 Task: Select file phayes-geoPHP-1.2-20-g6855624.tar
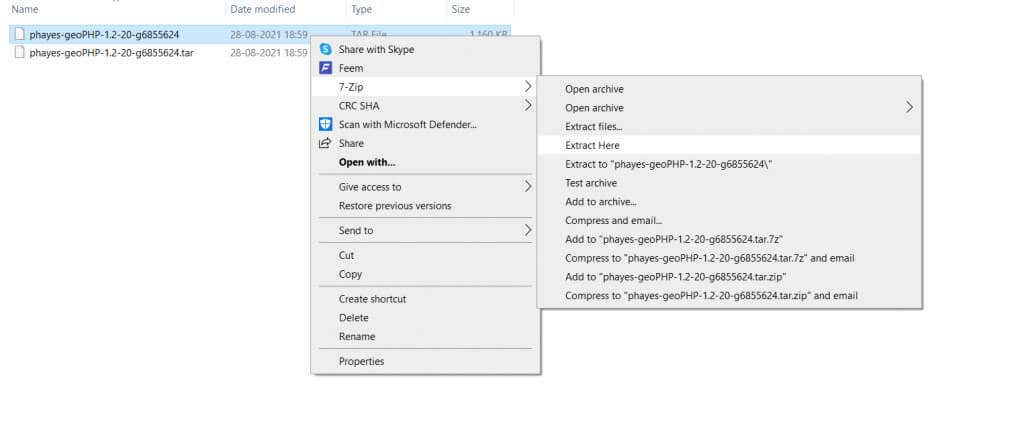pyautogui.click(x=111, y=52)
